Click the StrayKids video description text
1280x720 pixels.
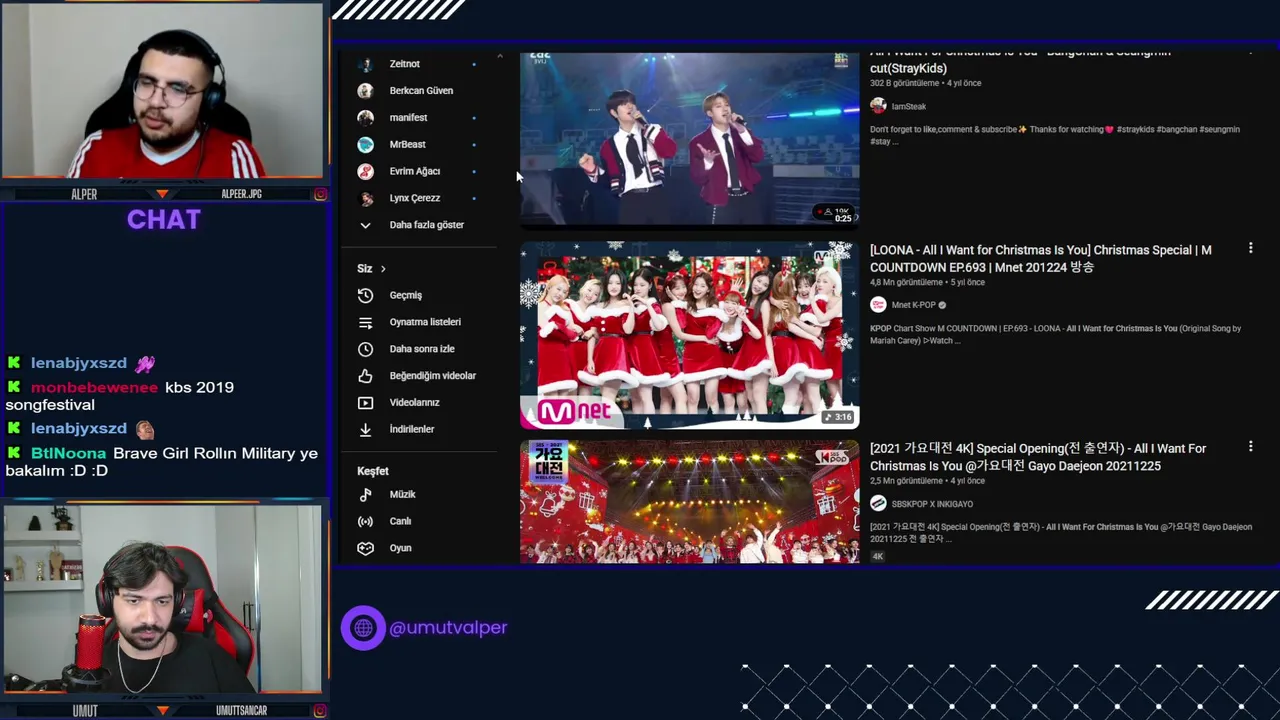point(1055,135)
